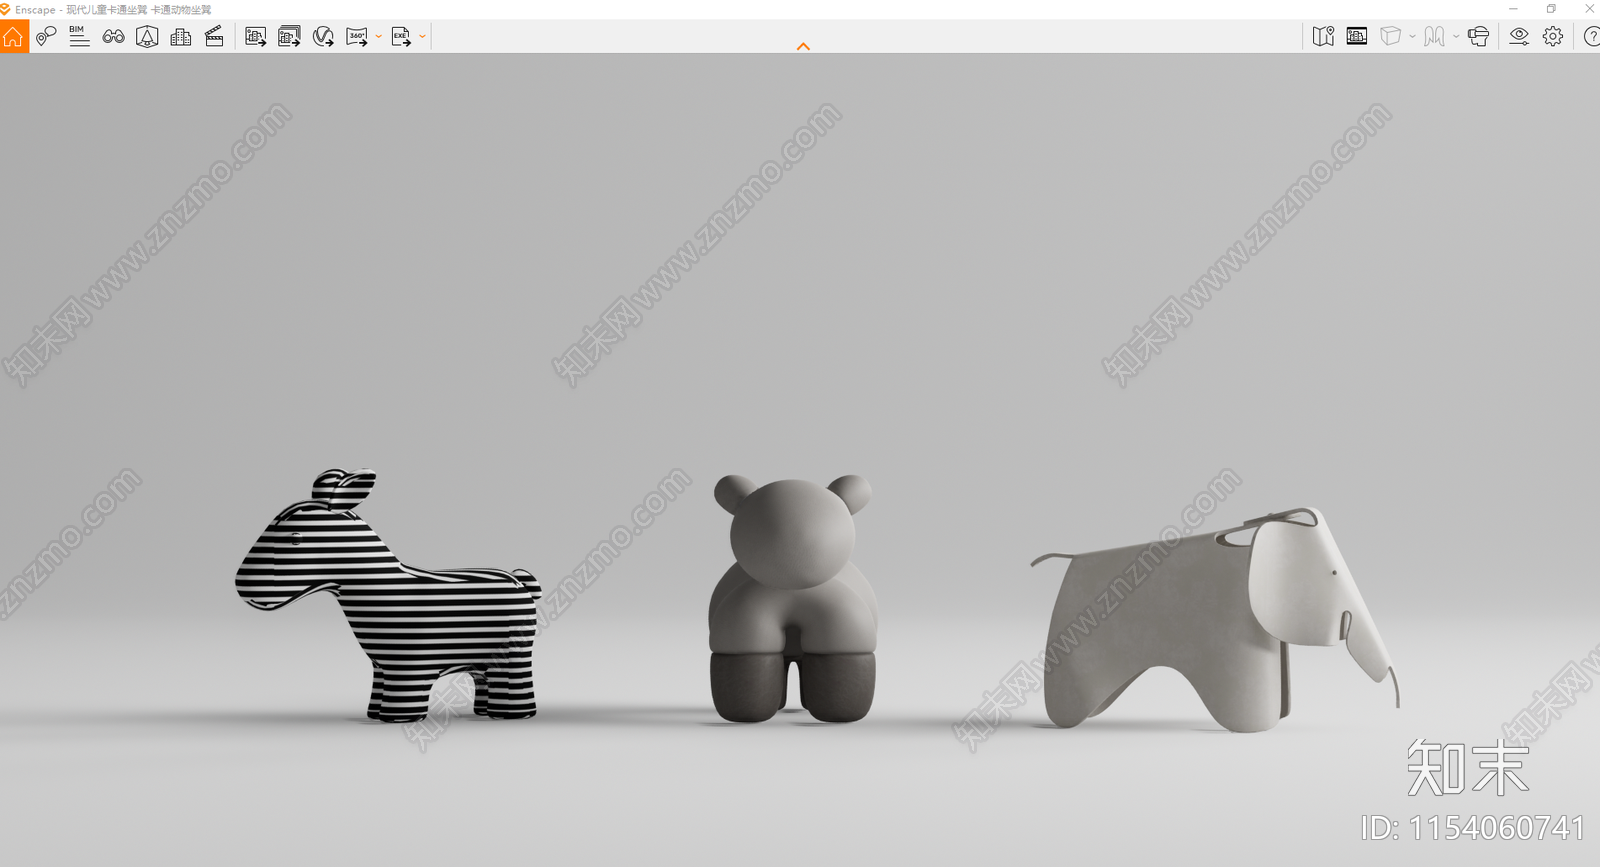Open the BIM information panel
Image resolution: width=1600 pixels, height=867 pixels.
click(79, 37)
